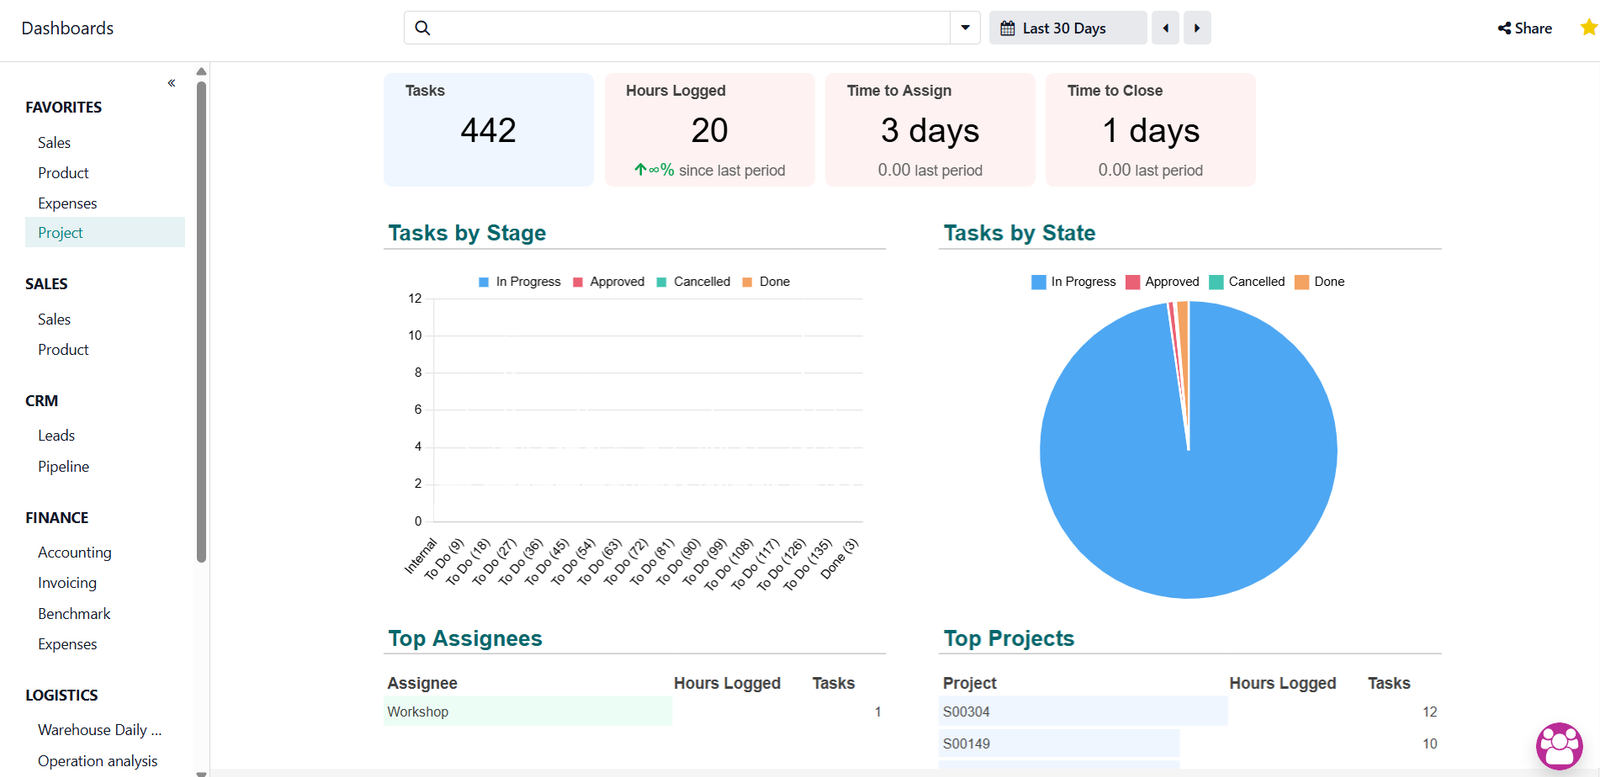The height and width of the screenshot is (777, 1600).
Task: Click the Share icon button
Action: coord(1524,28)
